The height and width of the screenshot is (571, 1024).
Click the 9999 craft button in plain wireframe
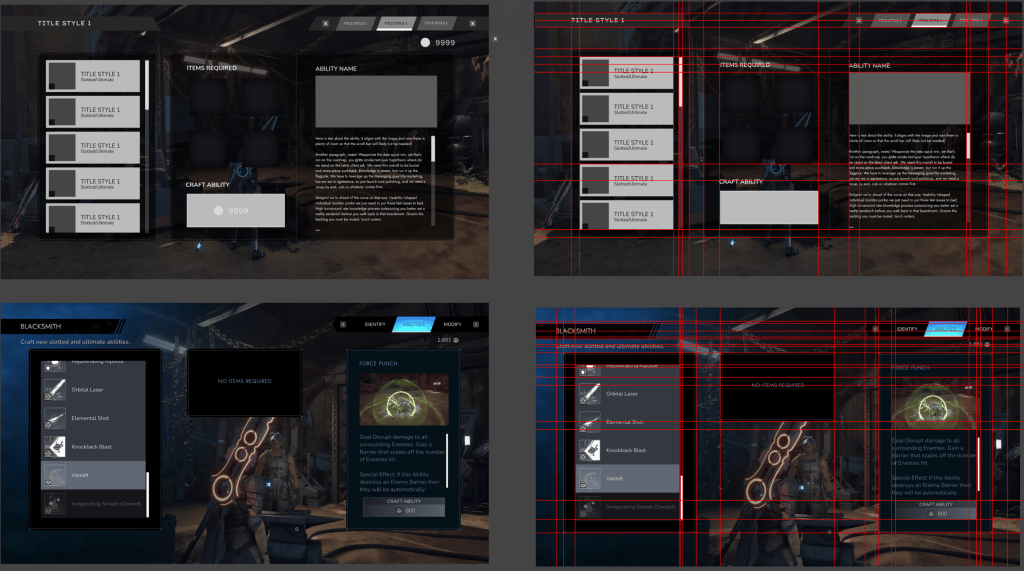coord(236,210)
